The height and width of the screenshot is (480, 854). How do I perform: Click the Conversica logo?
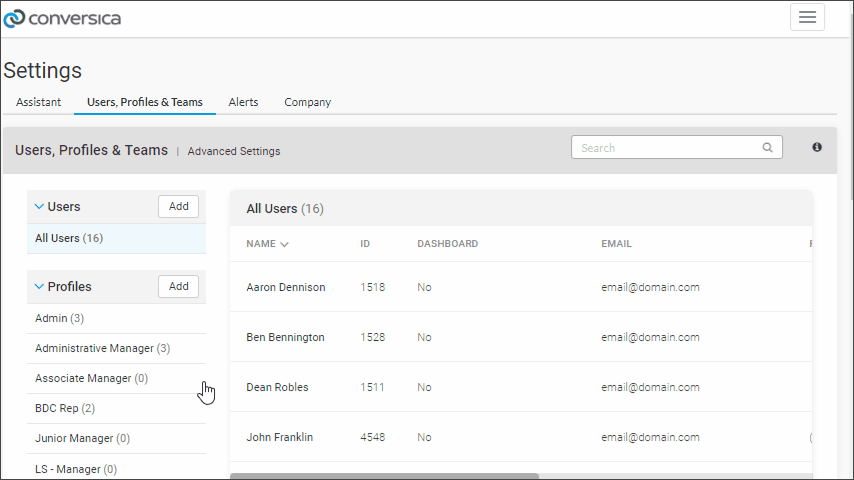(62, 19)
